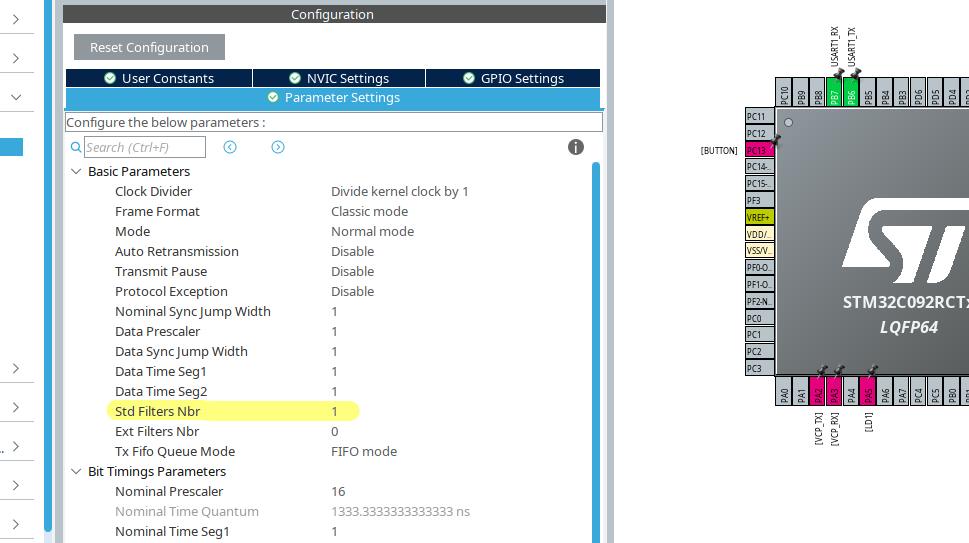Collapse the down-chevron category in left sidebar
Viewport: 969px width, 543px height.
[16, 97]
